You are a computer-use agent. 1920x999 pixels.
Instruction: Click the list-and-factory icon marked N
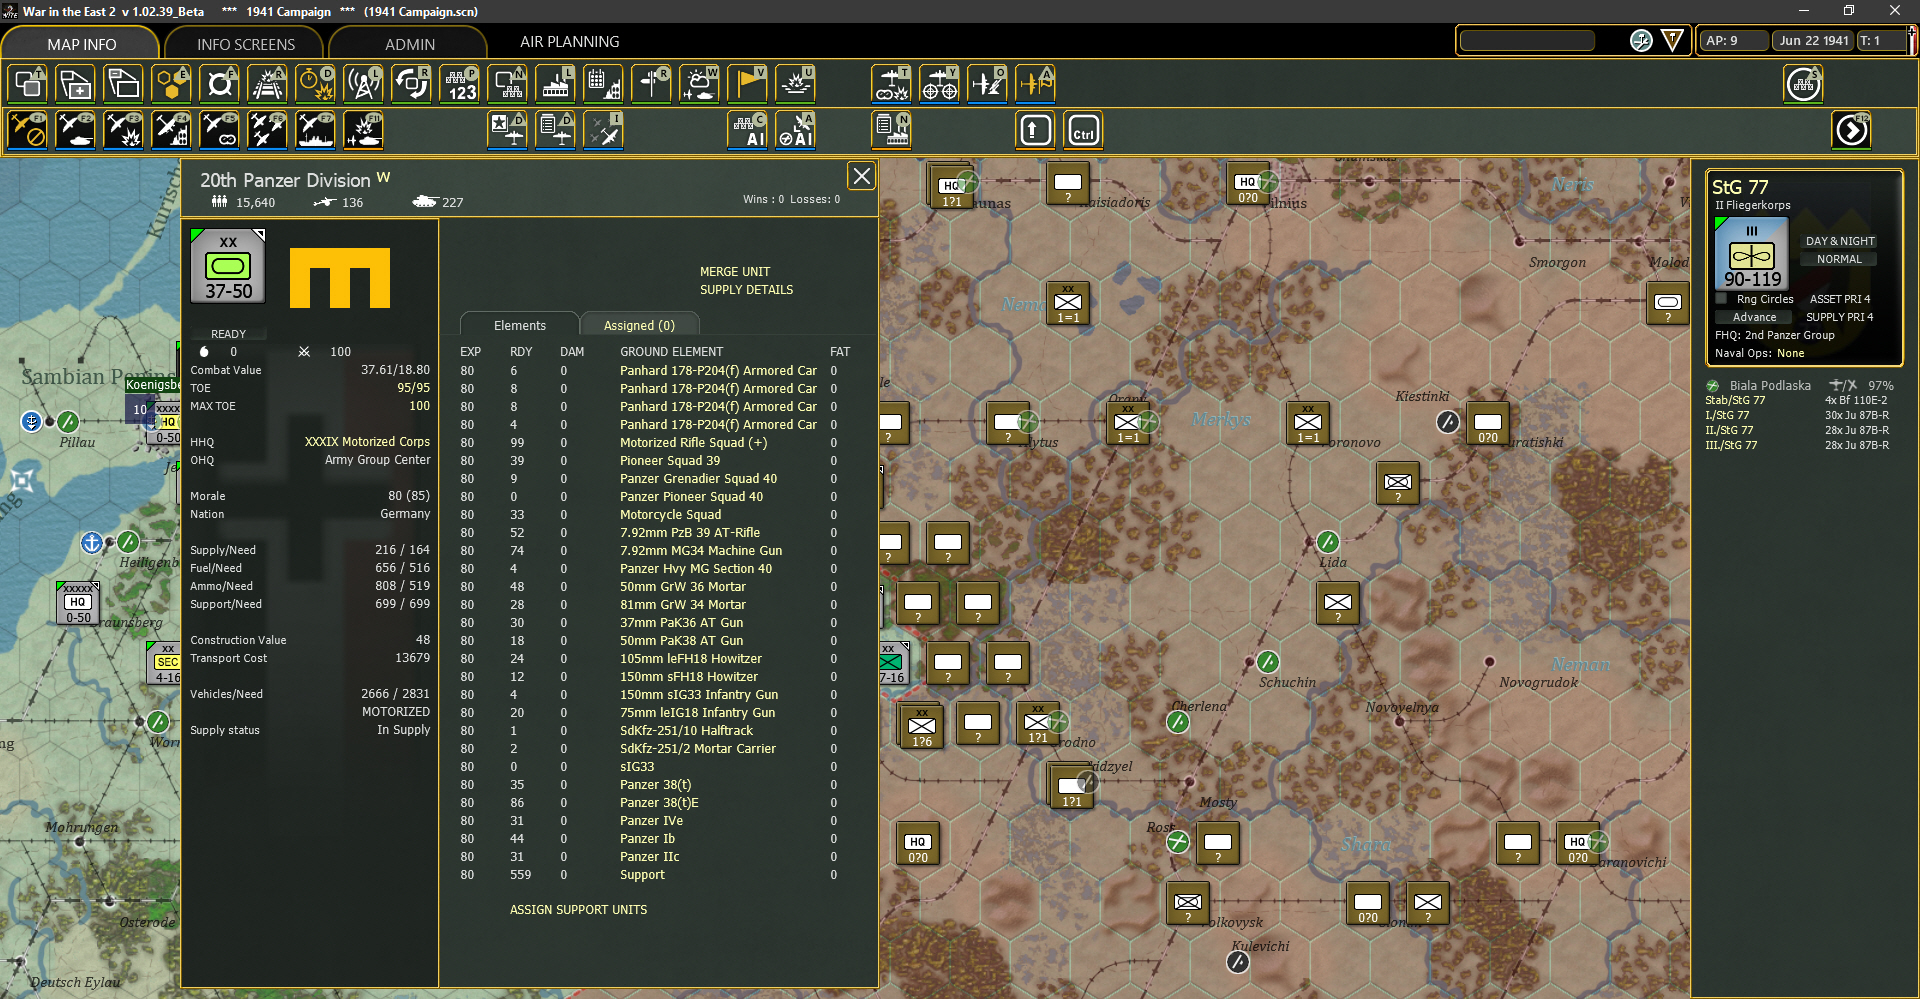(891, 130)
